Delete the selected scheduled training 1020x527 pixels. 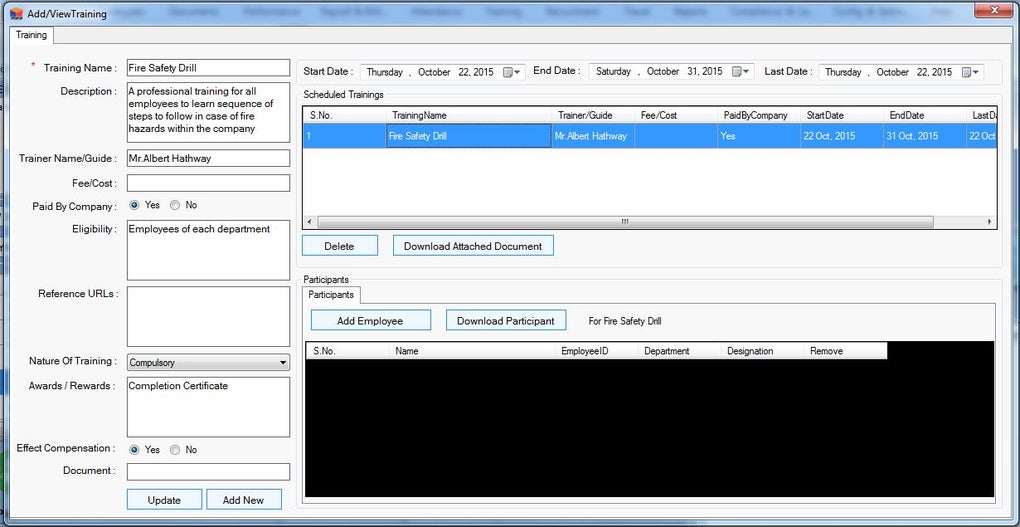(x=340, y=246)
